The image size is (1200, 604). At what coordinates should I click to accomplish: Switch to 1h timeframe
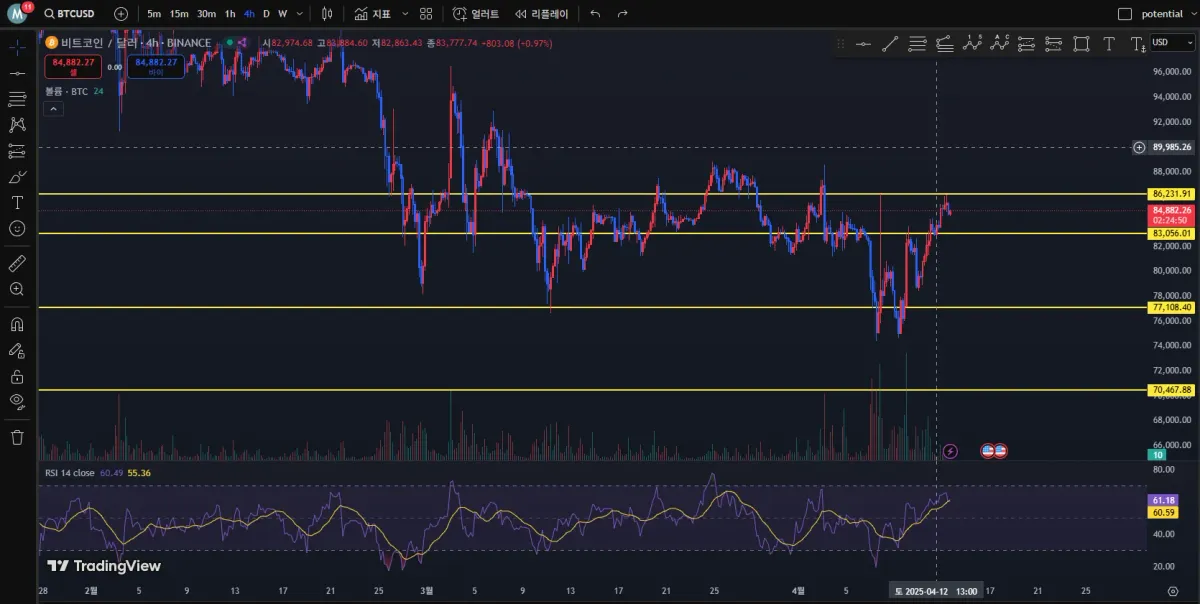(230, 14)
